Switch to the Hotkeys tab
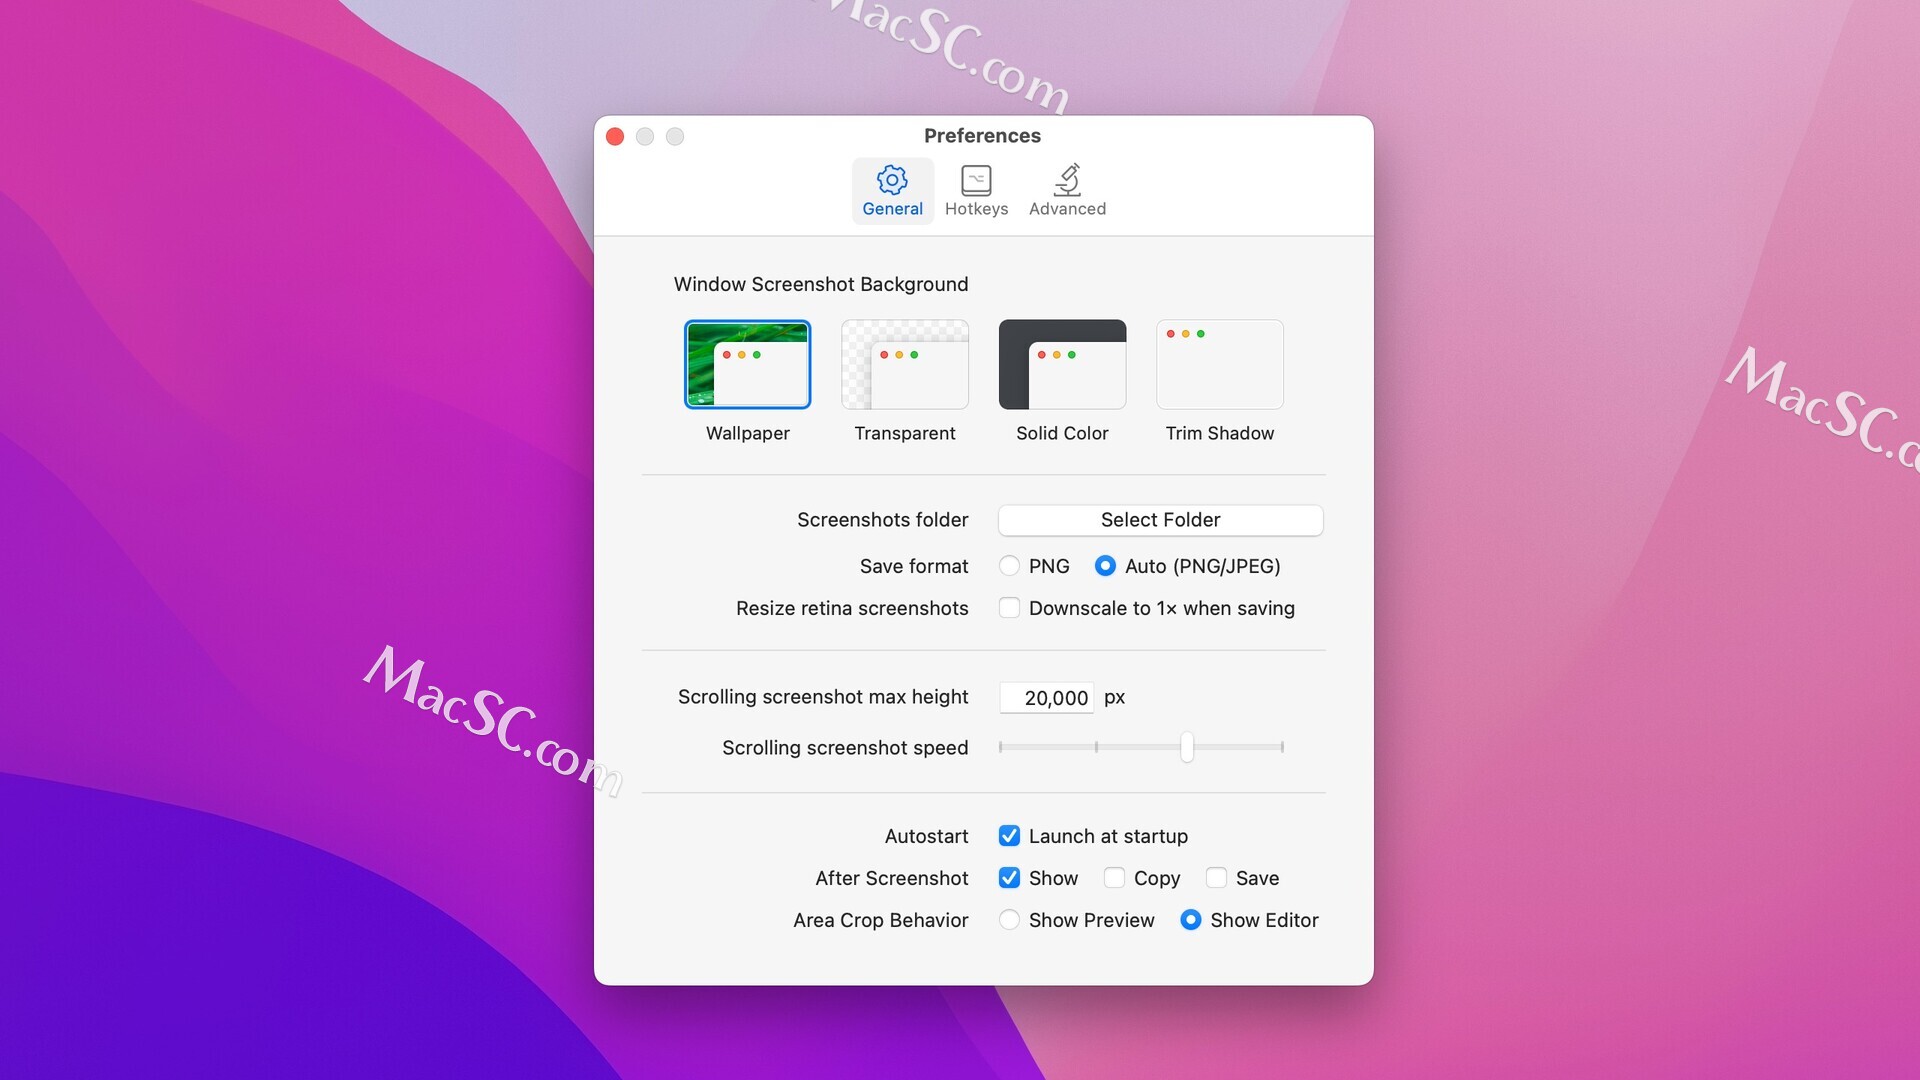Viewport: 1920px width, 1080px height. coord(976,191)
